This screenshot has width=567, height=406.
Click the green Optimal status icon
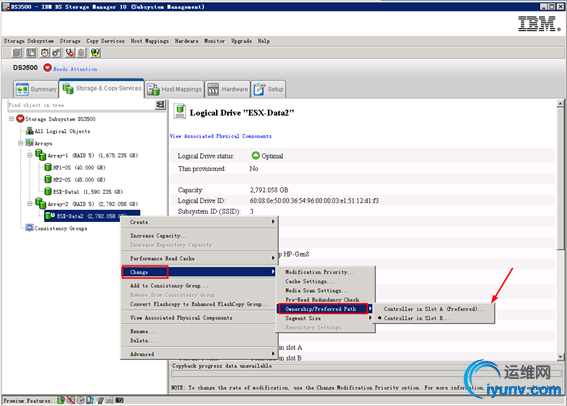[255, 155]
